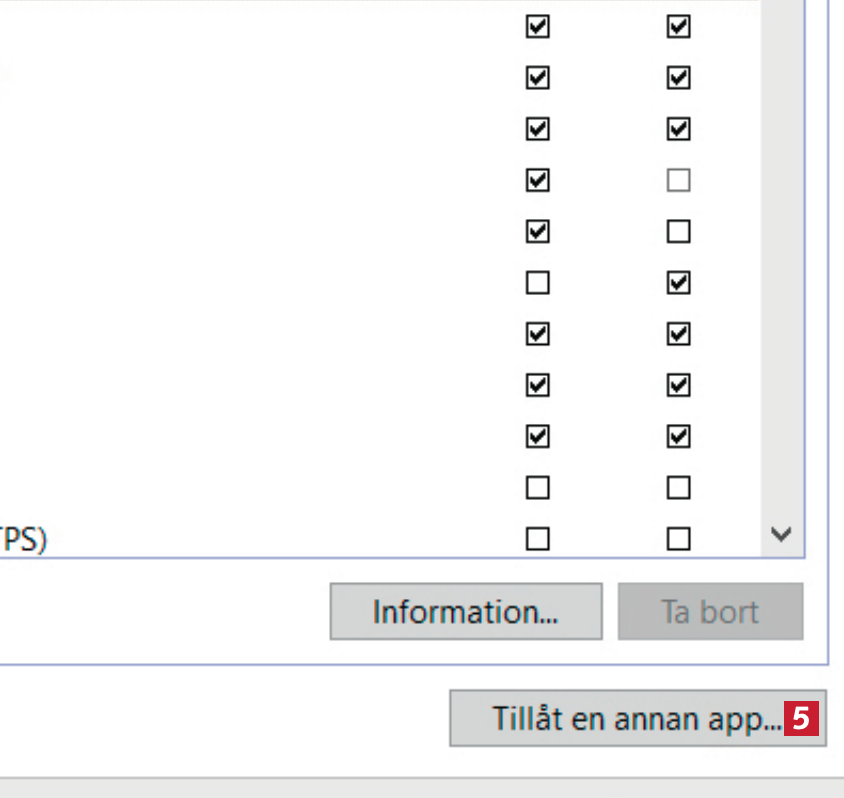Open the "Information..." details button
This screenshot has width=844, height=798.
pyautogui.click(x=466, y=612)
